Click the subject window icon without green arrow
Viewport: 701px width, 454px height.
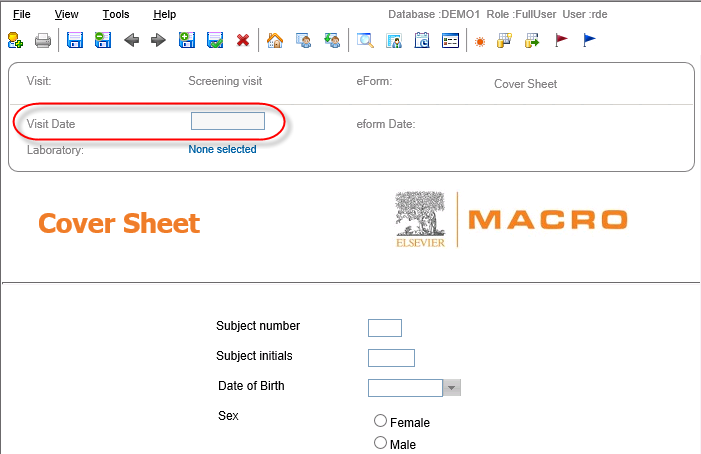[304, 41]
